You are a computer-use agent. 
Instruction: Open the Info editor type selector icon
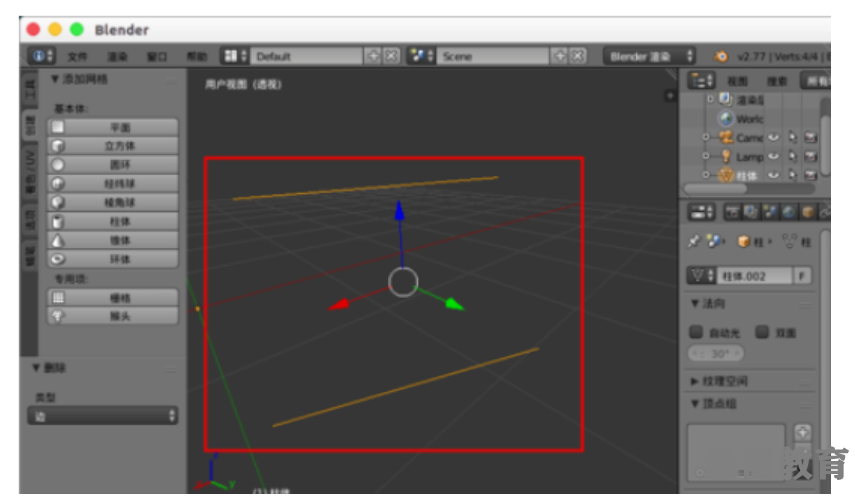pos(43,56)
